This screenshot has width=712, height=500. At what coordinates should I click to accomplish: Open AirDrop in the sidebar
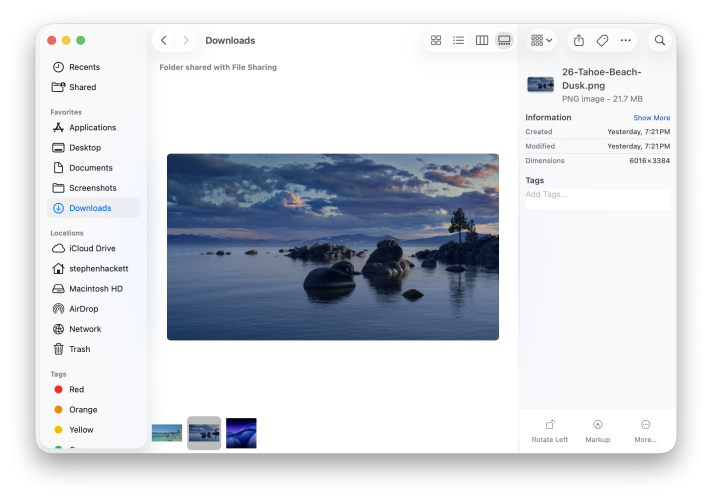click(83, 309)
